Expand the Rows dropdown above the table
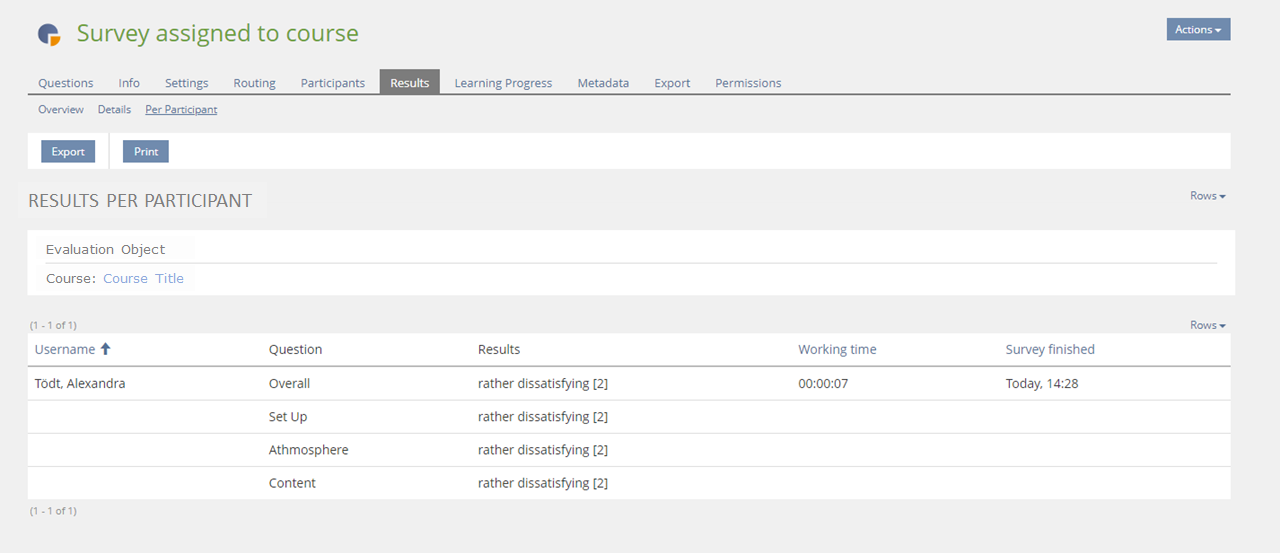This screenshot has width=1280, height=553. tap(1207, 325)
